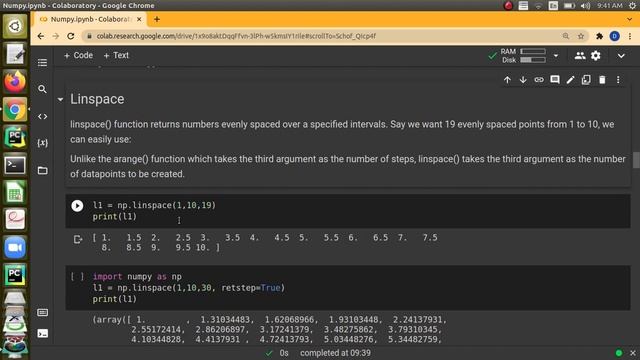The image size is (640, 360).
Task: Open table of contents sidebar icon
Action: click(42, 62)
